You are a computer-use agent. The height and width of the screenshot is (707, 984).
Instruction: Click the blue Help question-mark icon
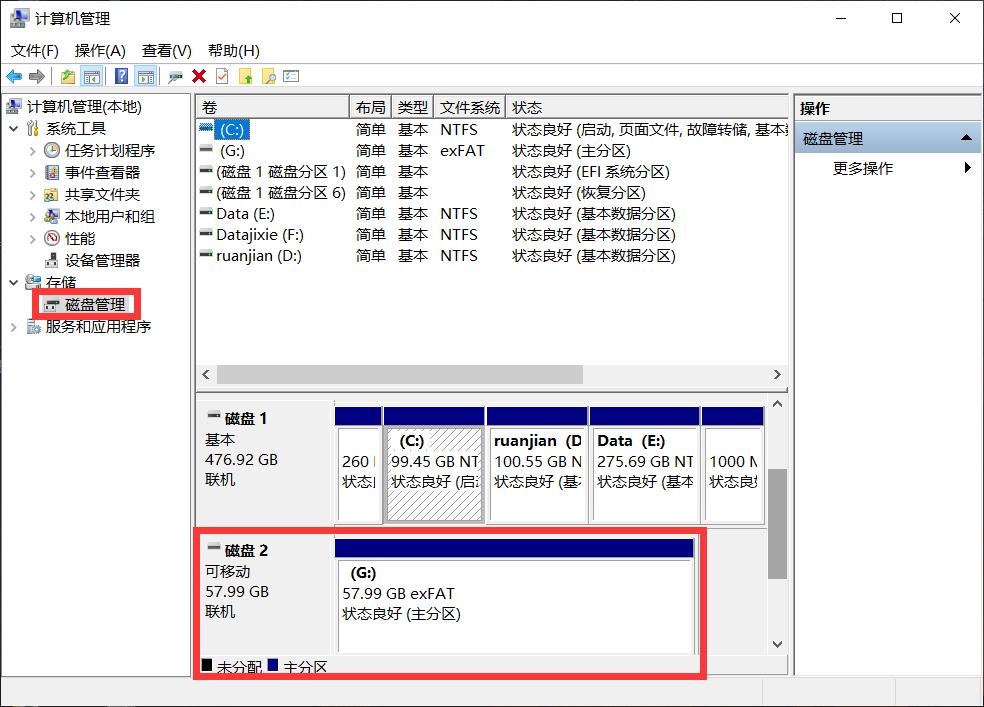(121, 77)
